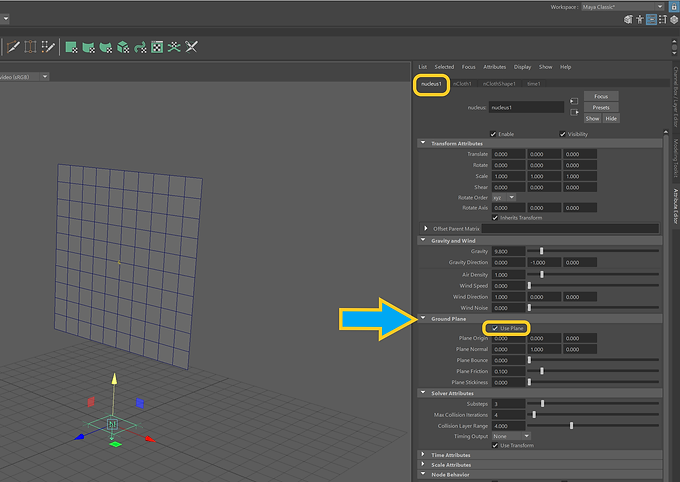This screenshot has width=680, height=482.
Task: Select the 3D Grab UV tool icon
Action: (x=174, y=47)
